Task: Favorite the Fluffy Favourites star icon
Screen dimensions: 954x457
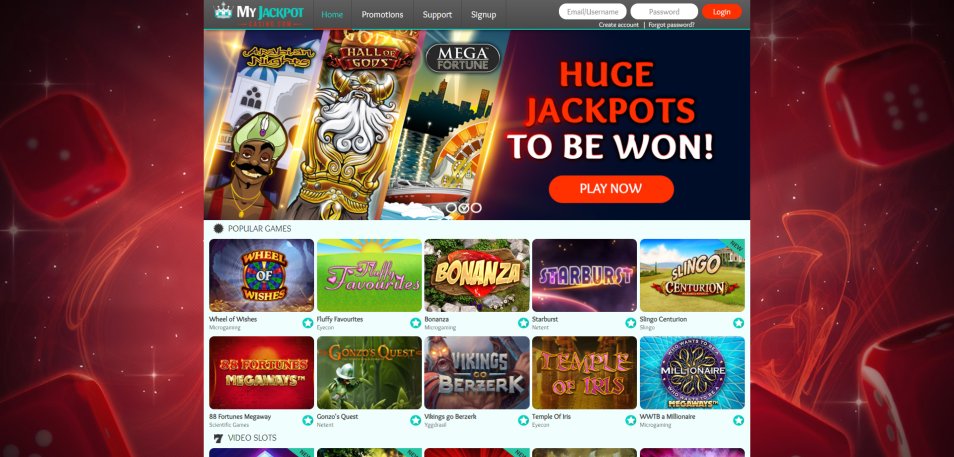Action: coord(416,323)
